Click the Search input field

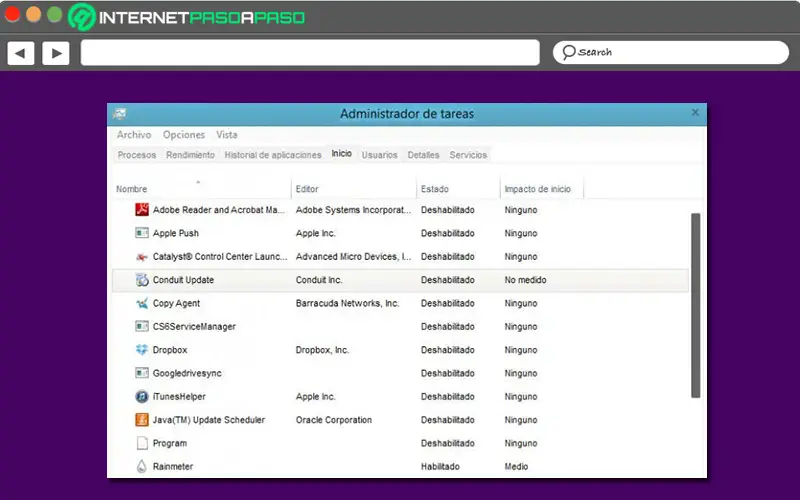[670, 52]
